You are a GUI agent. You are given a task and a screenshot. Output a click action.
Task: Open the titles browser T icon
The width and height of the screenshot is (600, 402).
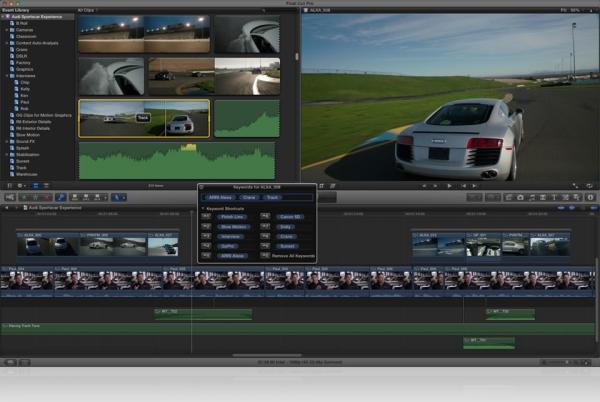(x=553, y=197)
